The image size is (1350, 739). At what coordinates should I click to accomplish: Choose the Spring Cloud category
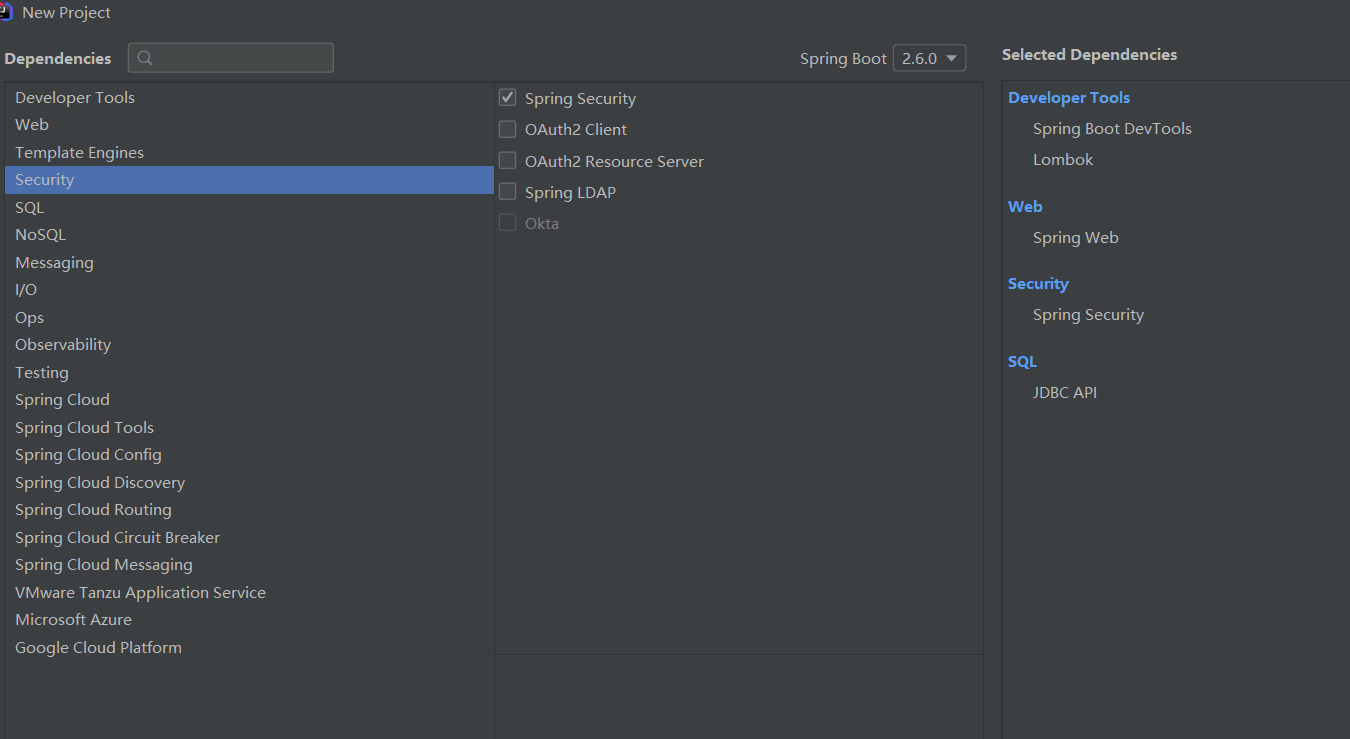[x=249, y=400]
